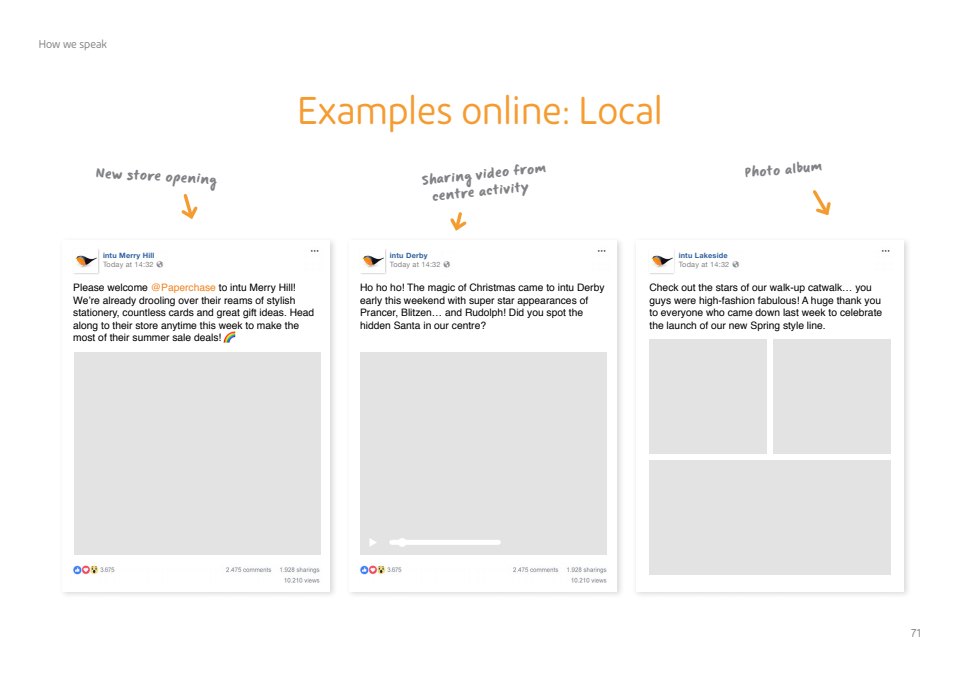View the 2,475 comments on Derby post

point(535,570)
